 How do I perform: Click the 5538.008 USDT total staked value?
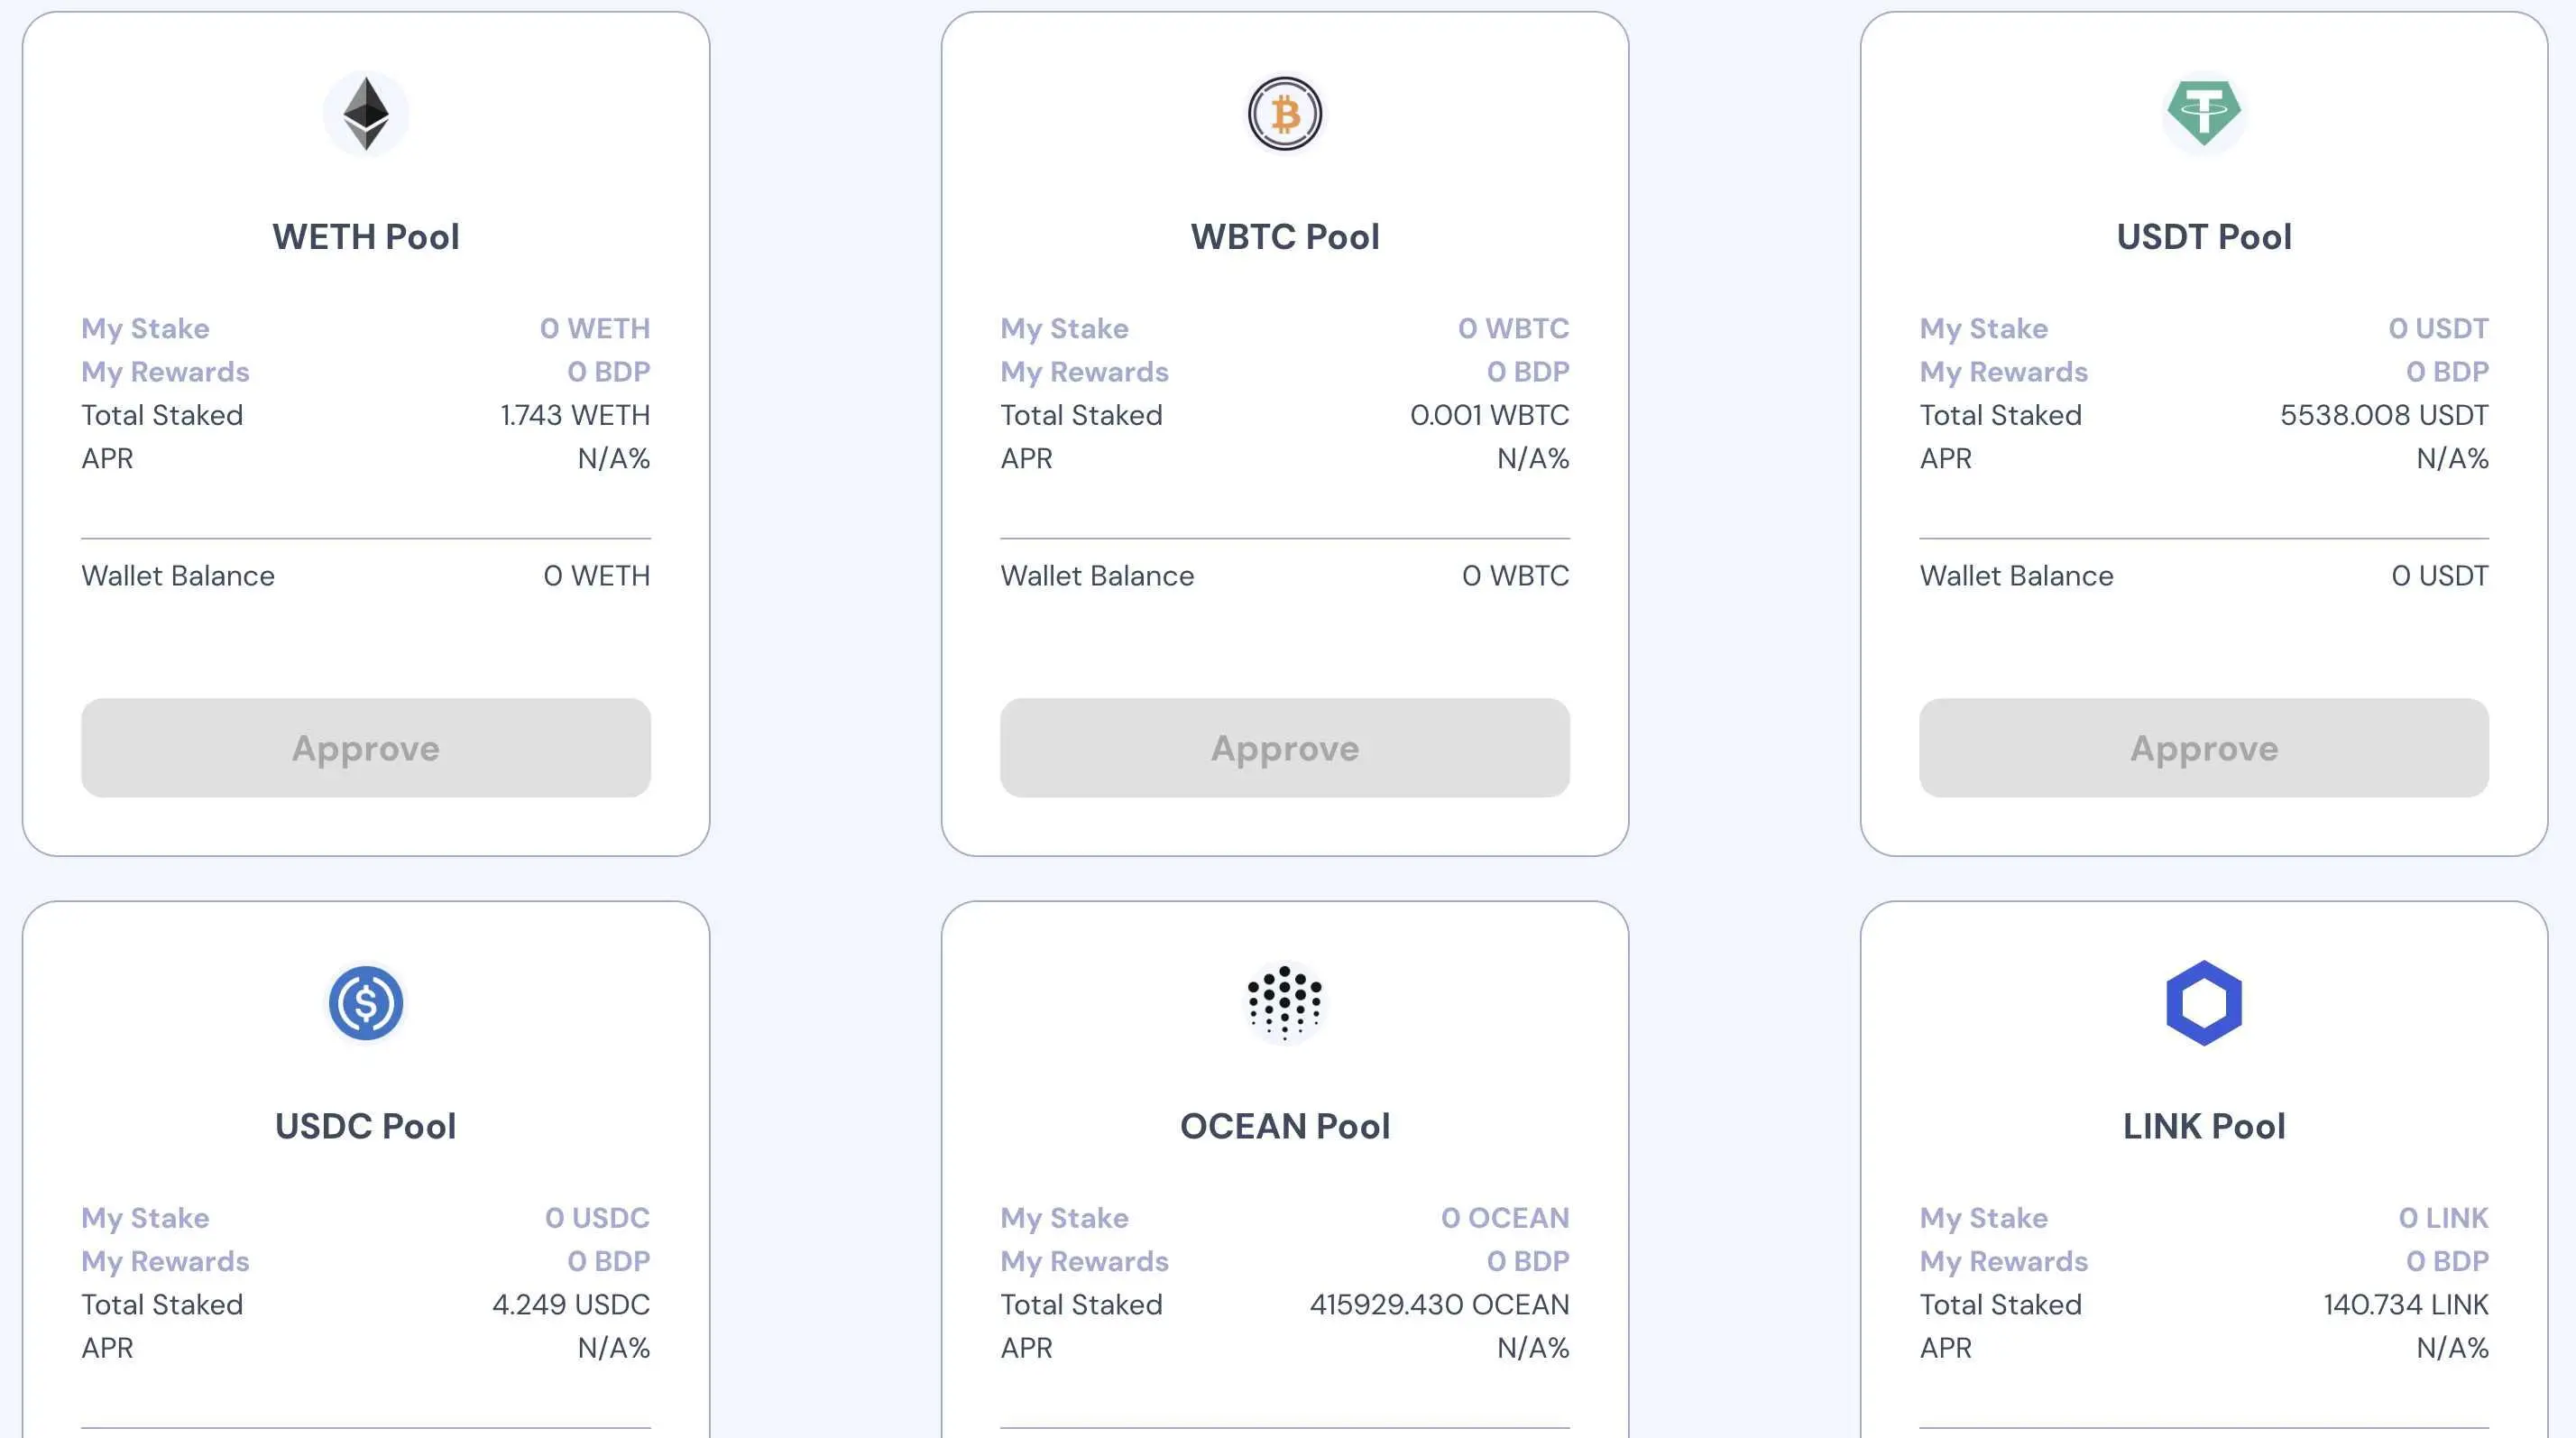[2383, 415]
